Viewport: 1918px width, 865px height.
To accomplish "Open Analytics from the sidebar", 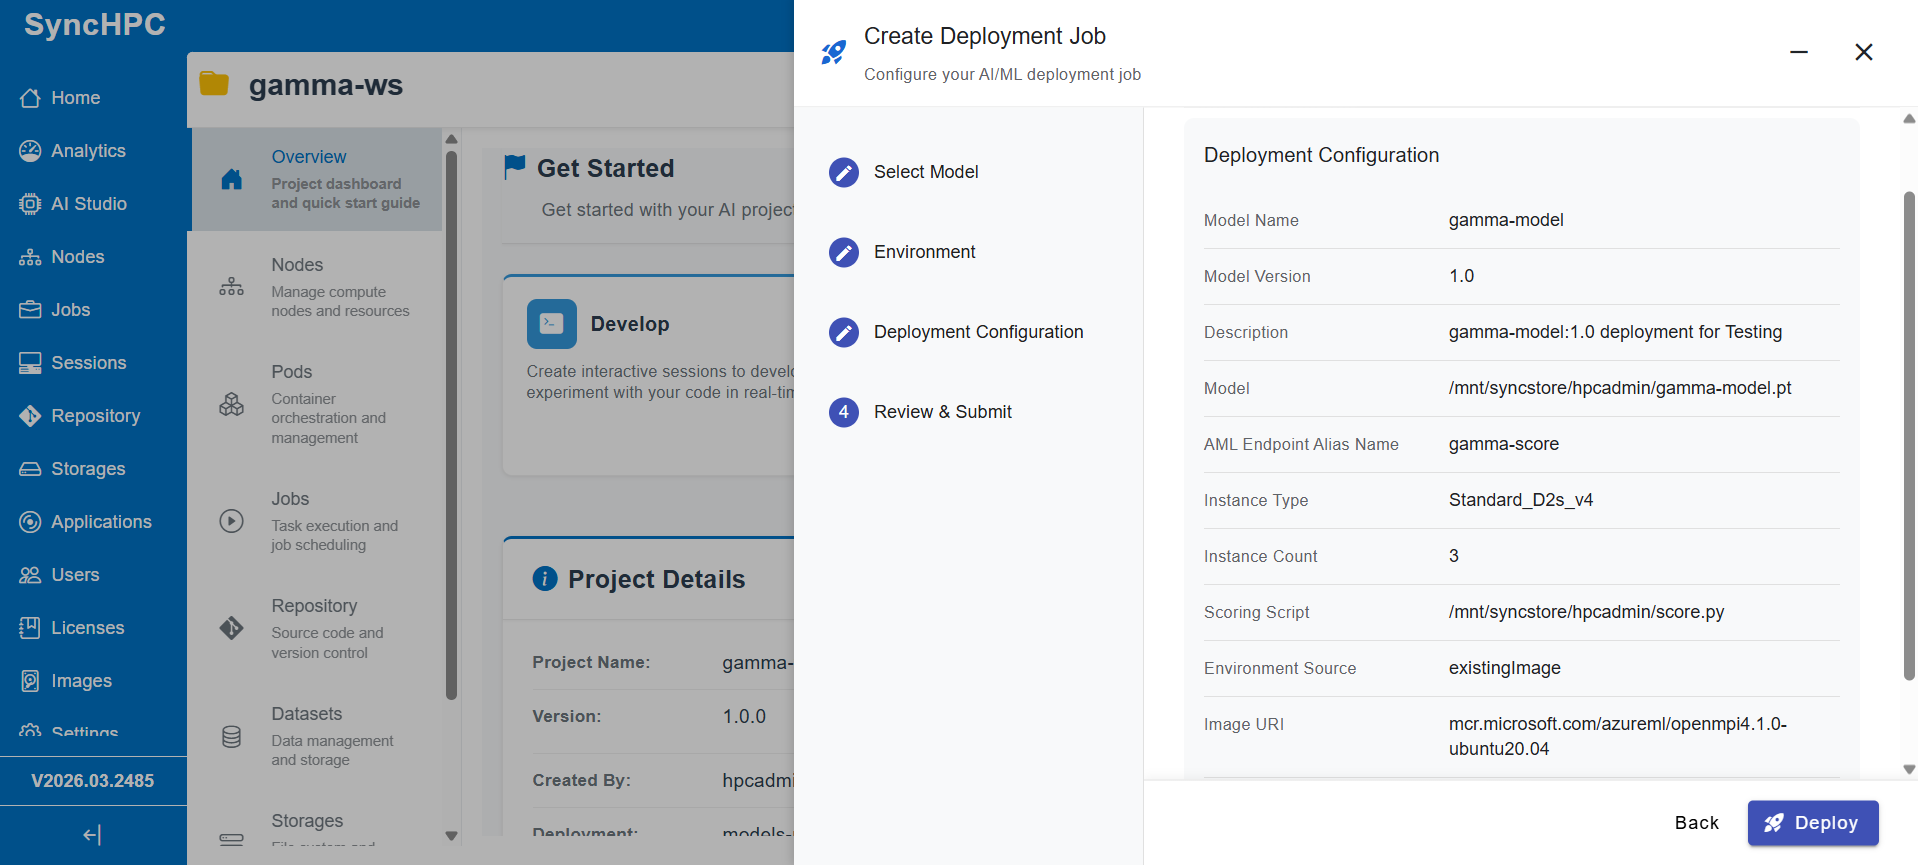I will click(x=88, y=151).
